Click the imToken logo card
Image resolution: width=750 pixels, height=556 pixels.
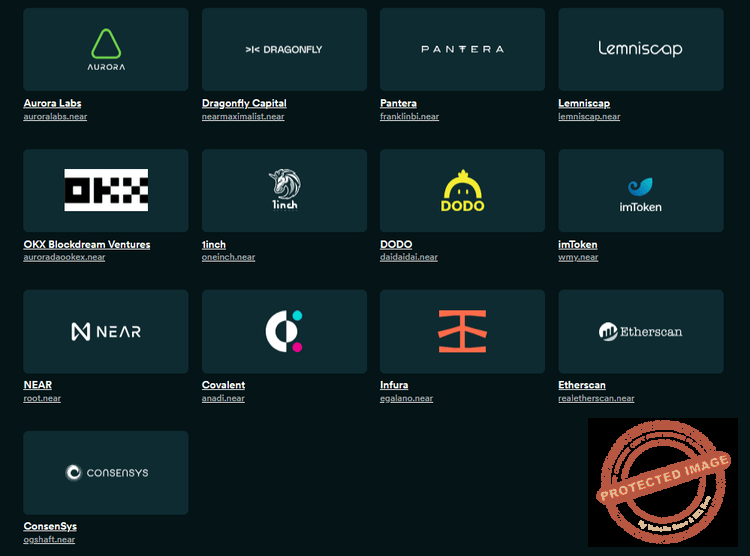click(640, 190)
